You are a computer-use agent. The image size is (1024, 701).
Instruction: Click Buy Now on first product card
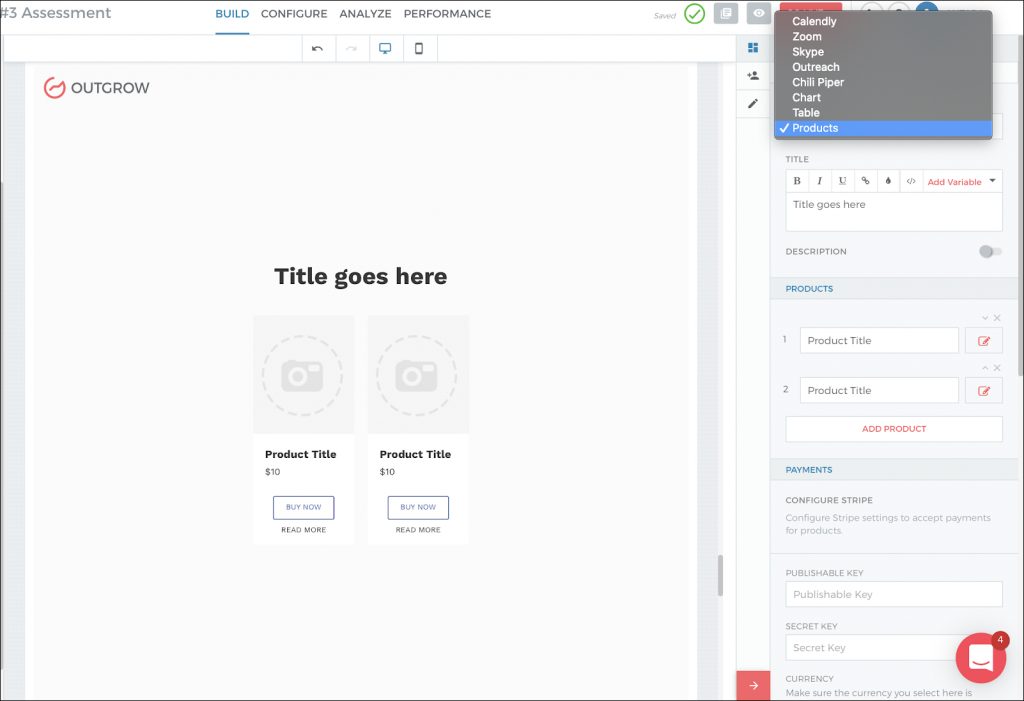pyautogui.click(x=303, y=507)
